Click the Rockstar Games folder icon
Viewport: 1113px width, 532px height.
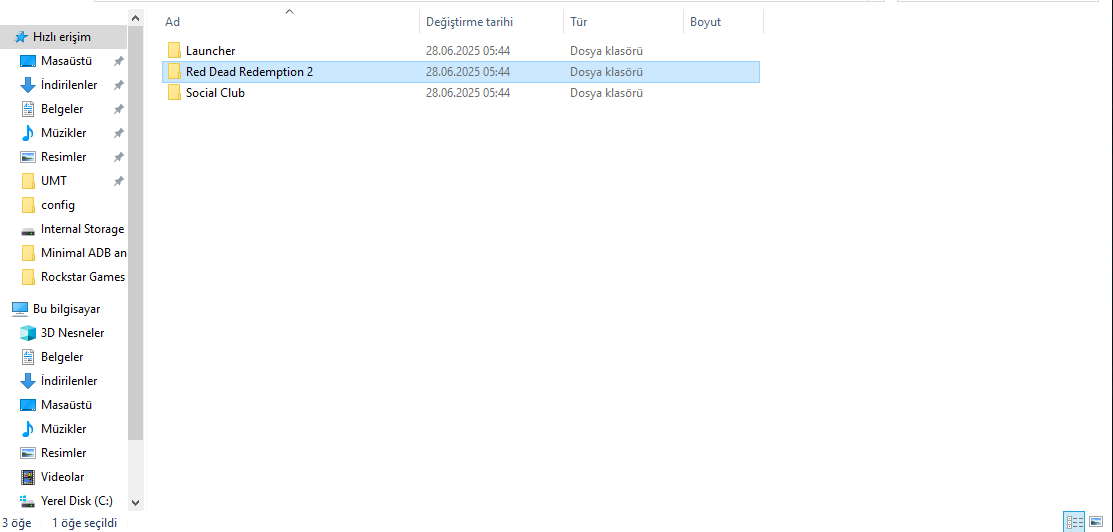pos(28,277)
